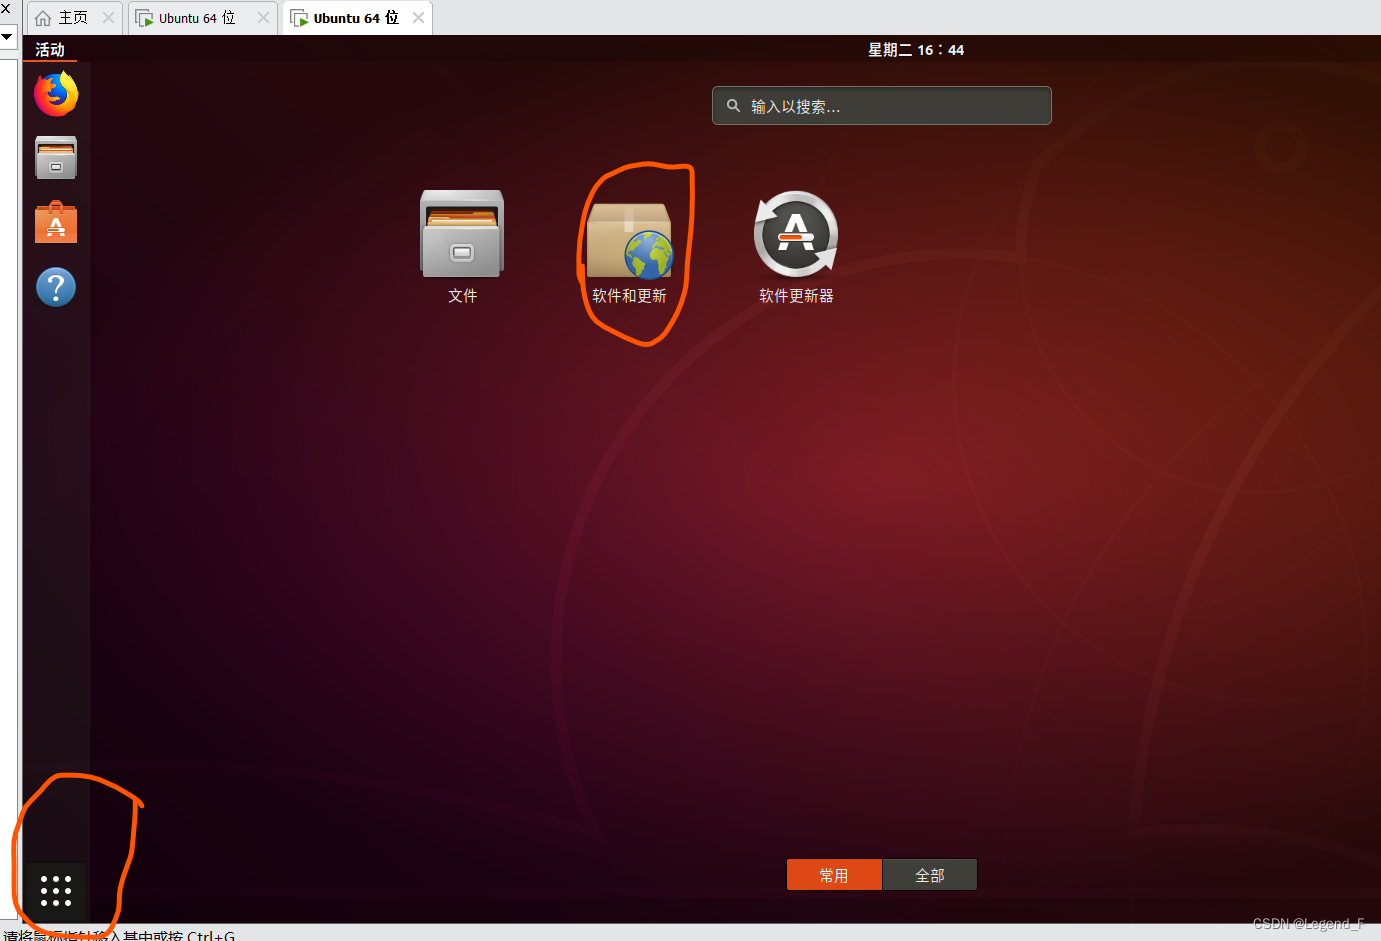Click the search field 输入以搜索
The height and width of the screenshot is (941, 1381).
click(882, 106)
